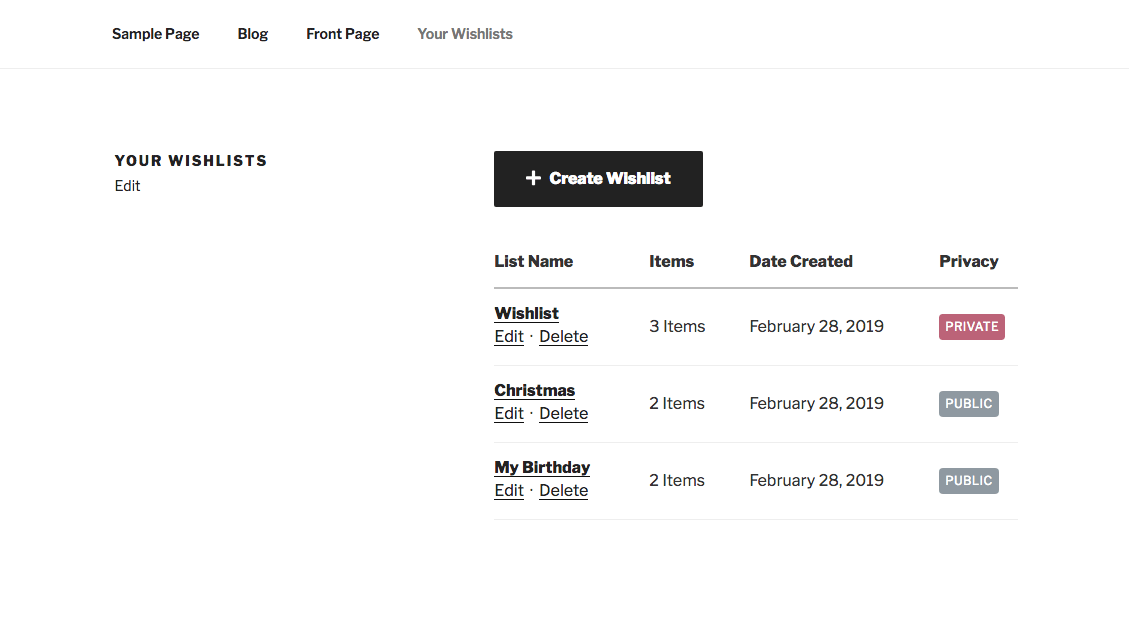Click the Public badge for Christmas
Viewport: 1129px width, 617px height.
click(968, 404)
